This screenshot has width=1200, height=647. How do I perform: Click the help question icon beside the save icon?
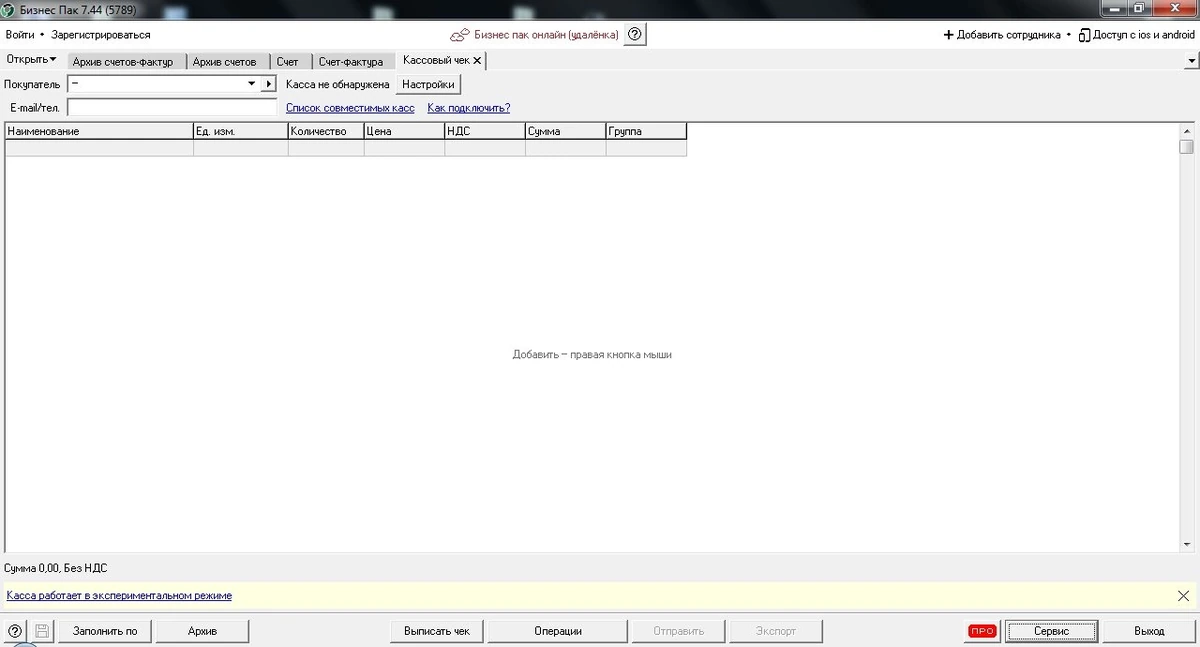coord(15,631)
